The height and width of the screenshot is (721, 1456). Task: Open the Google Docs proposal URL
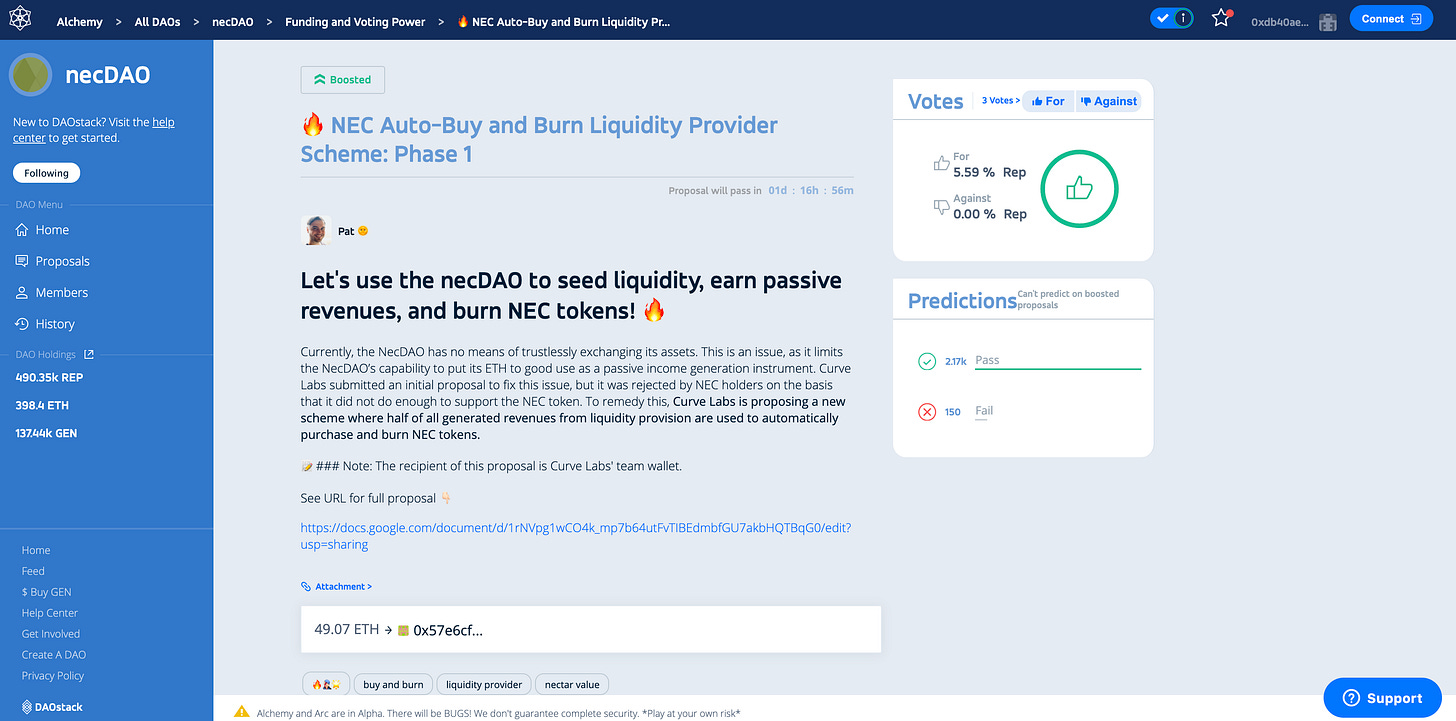coord(576,536)
